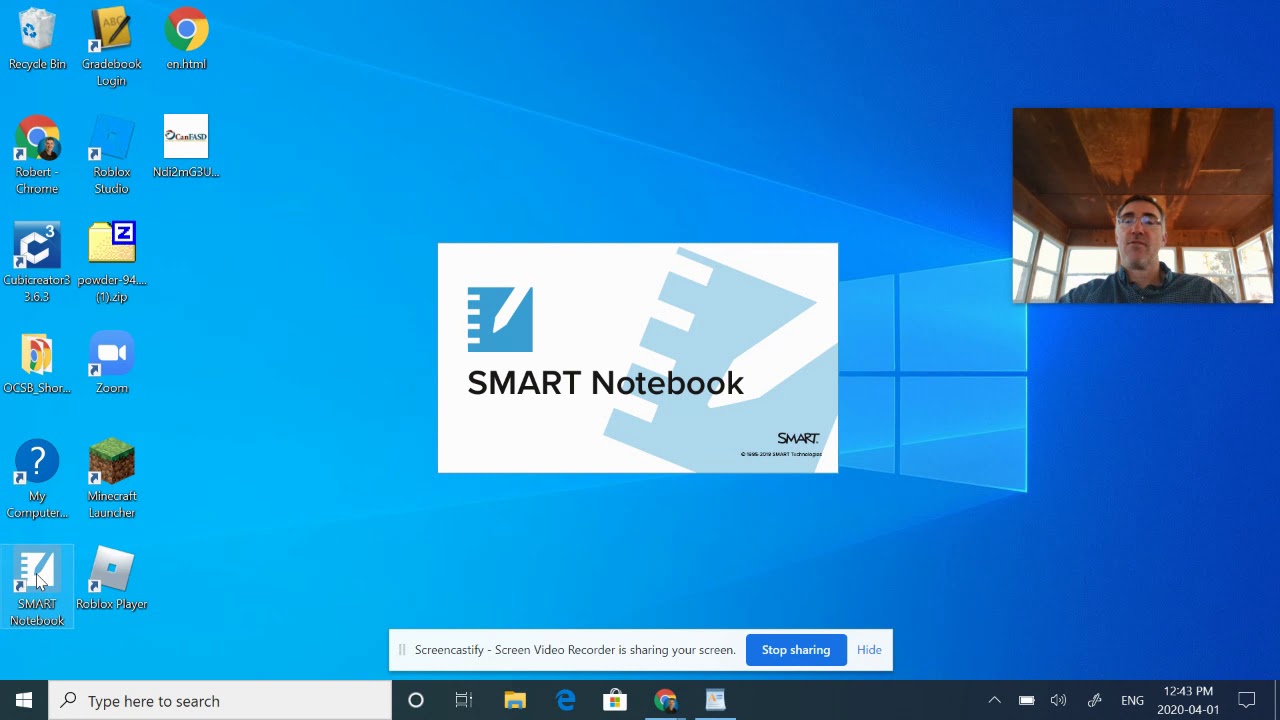The width and height of the screenshot is (1280, 720).
Task: Launch the Roblox Studio shortcut
Action: click(x=111, y=155)
